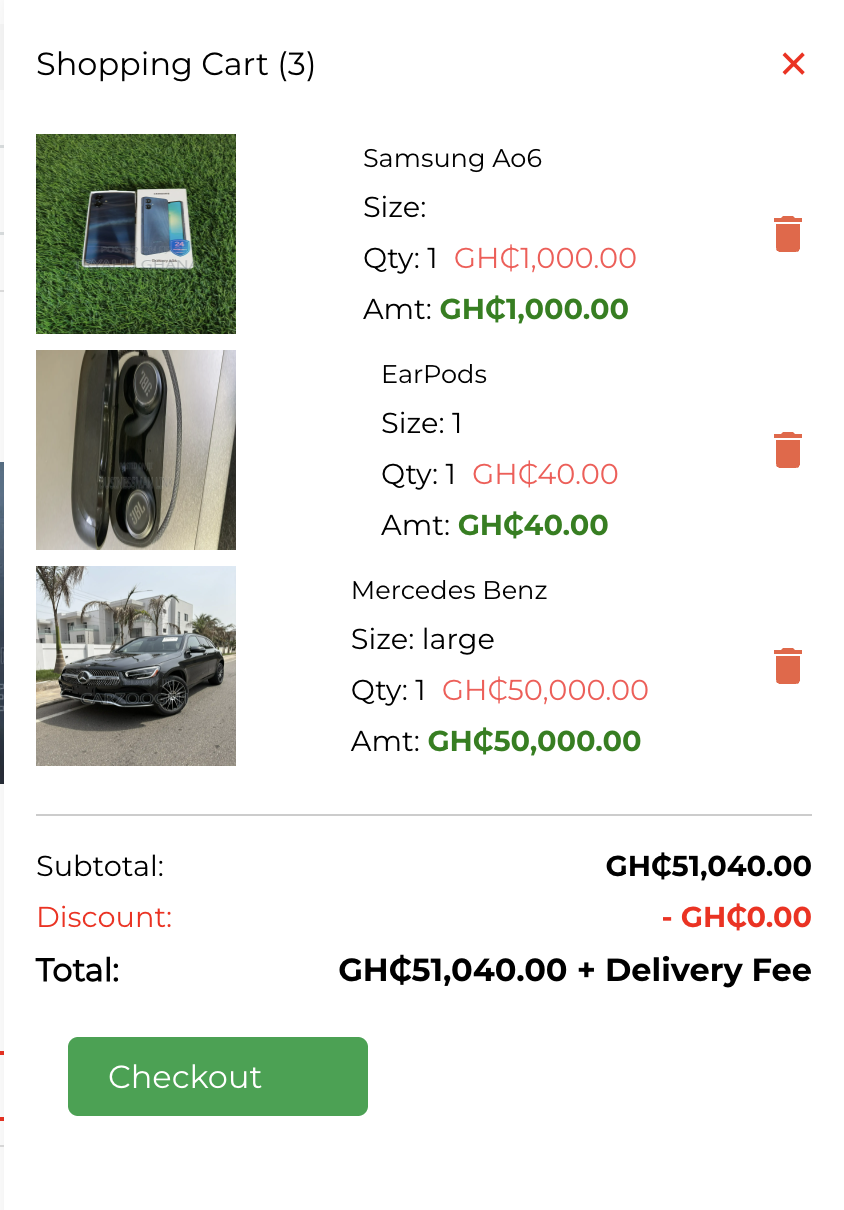The image size is (844, 1210).
Task: Click the discount amount - GH₵0.00
Action: tap(736, 917)
